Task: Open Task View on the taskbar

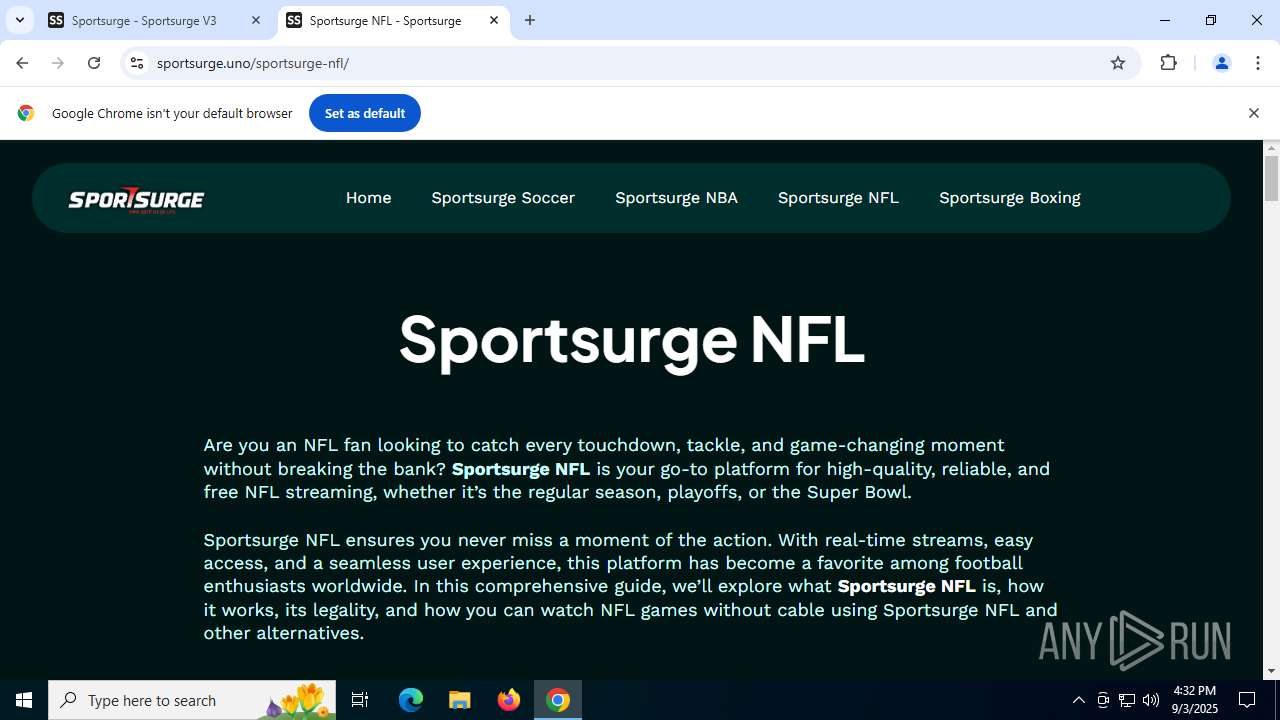Action: (360, 700)
